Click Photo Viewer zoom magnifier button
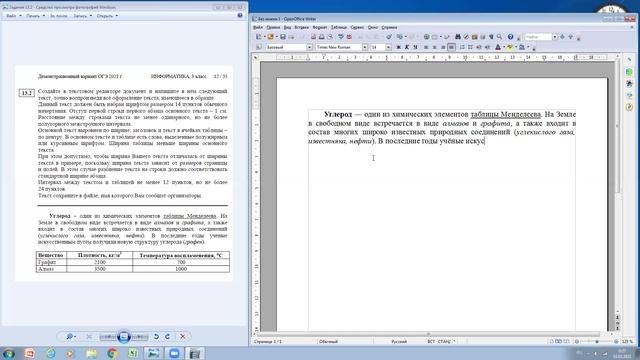The height and width of the screenshot is (360, 640). pyautogui.click(x=71, y=337)
